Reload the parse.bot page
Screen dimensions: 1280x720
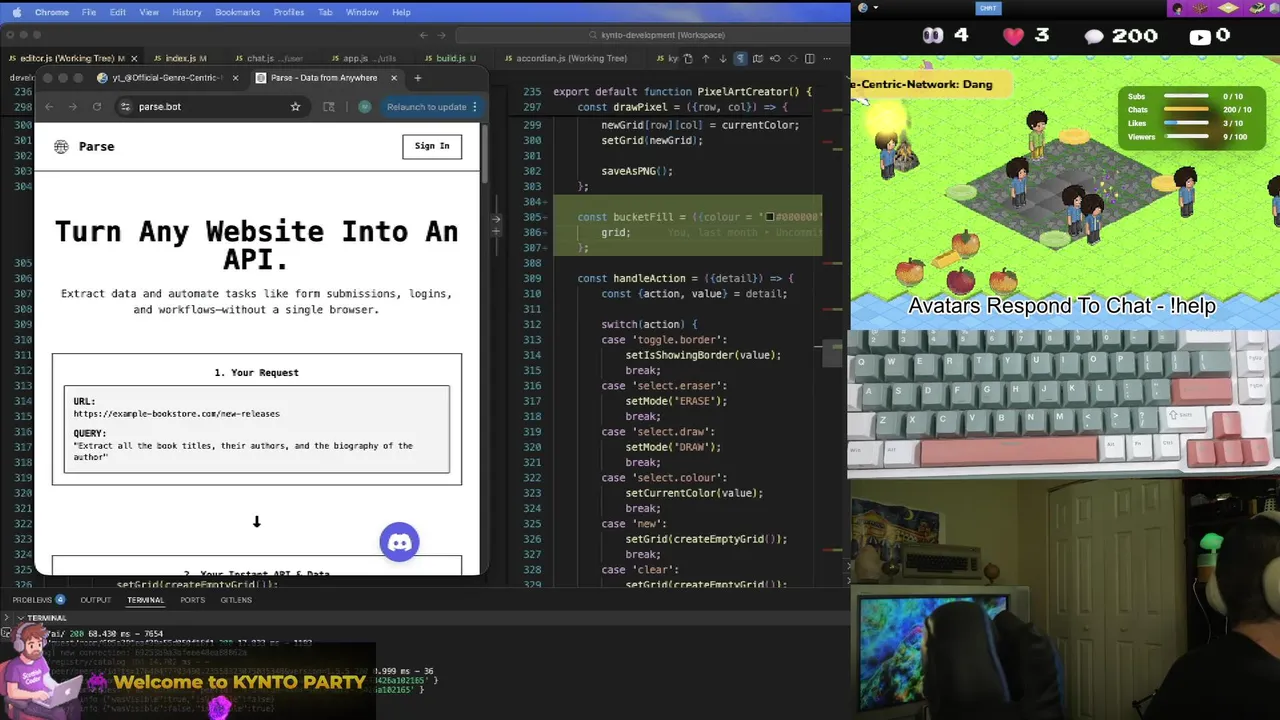[97, 107]
